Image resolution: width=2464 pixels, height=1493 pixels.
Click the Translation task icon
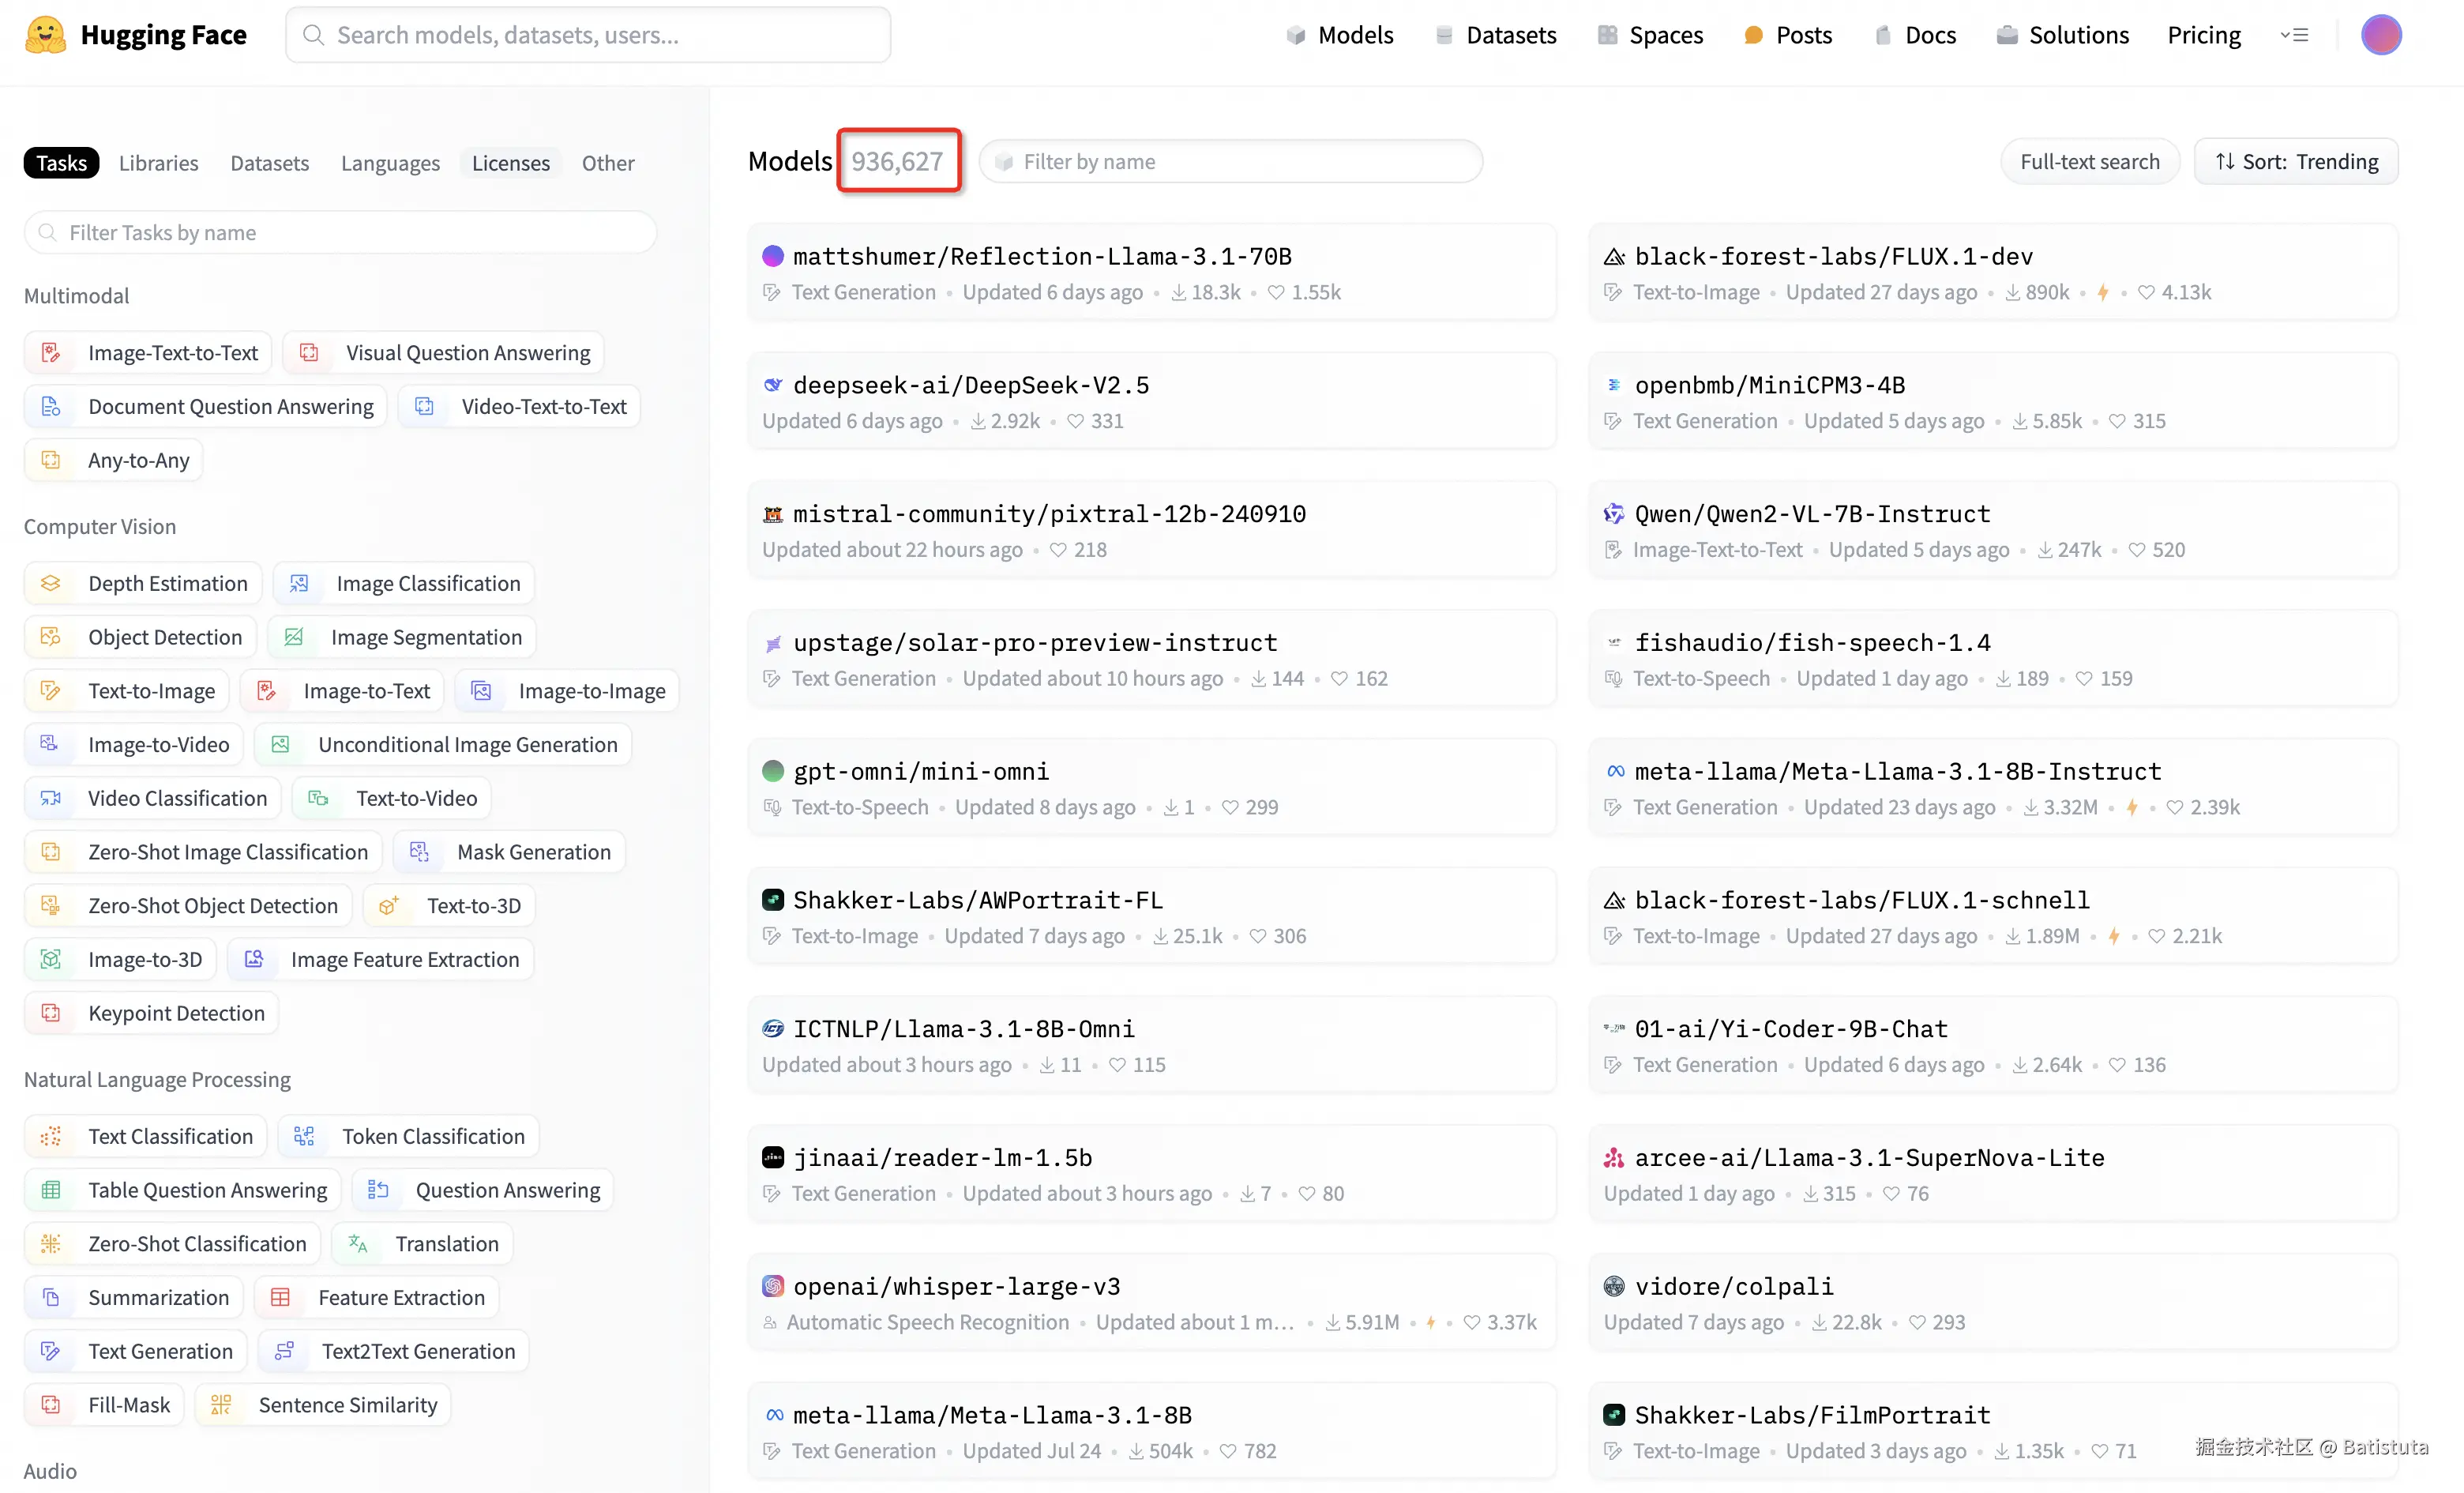358,1243
